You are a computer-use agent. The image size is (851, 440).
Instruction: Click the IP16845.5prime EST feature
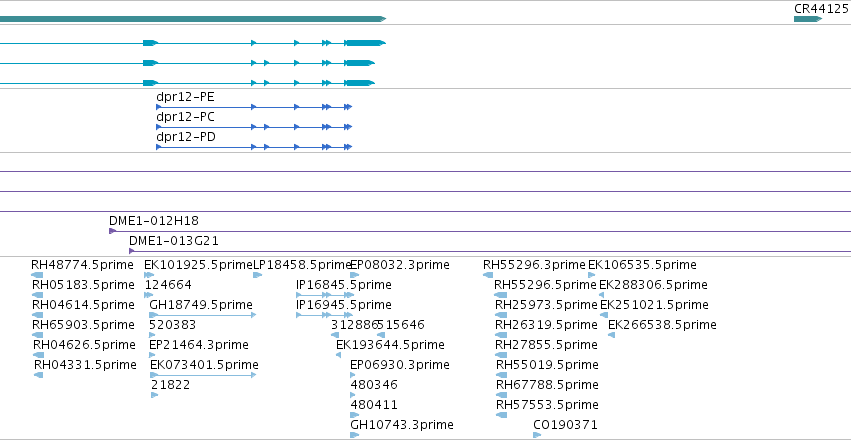point(325,295)
